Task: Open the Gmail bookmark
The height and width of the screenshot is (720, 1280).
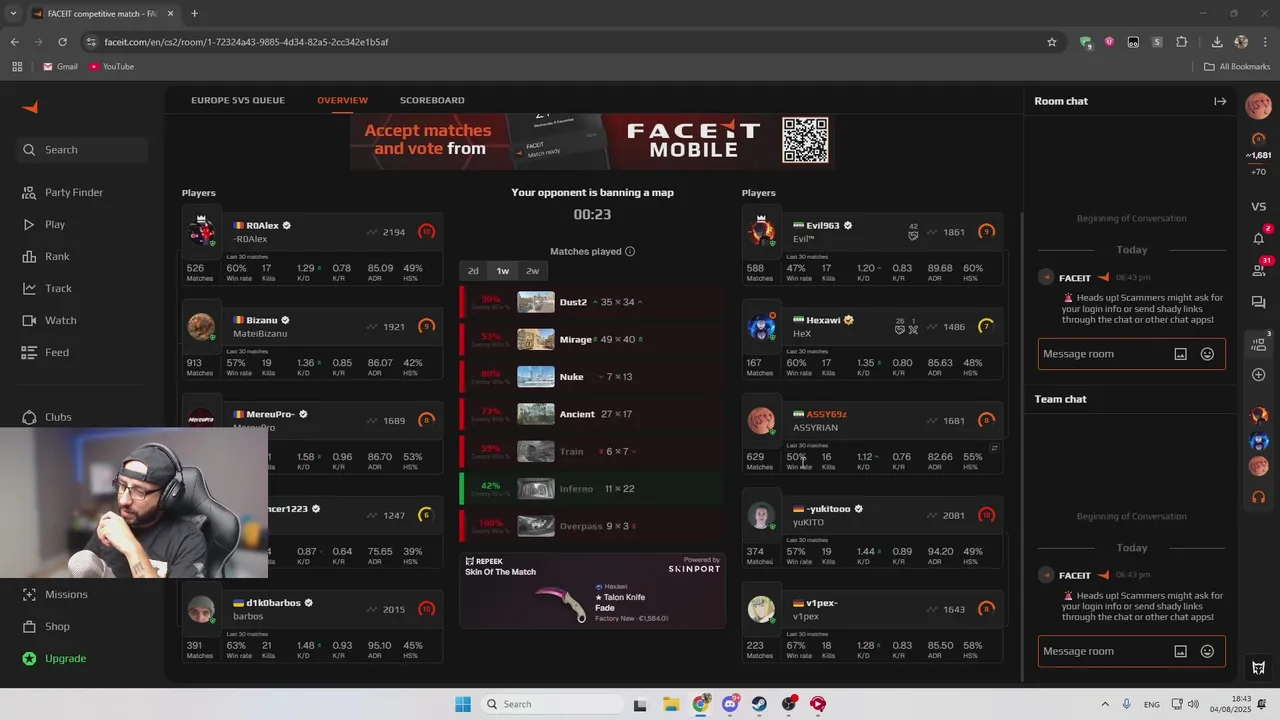Action: click(x=60, y=67)
